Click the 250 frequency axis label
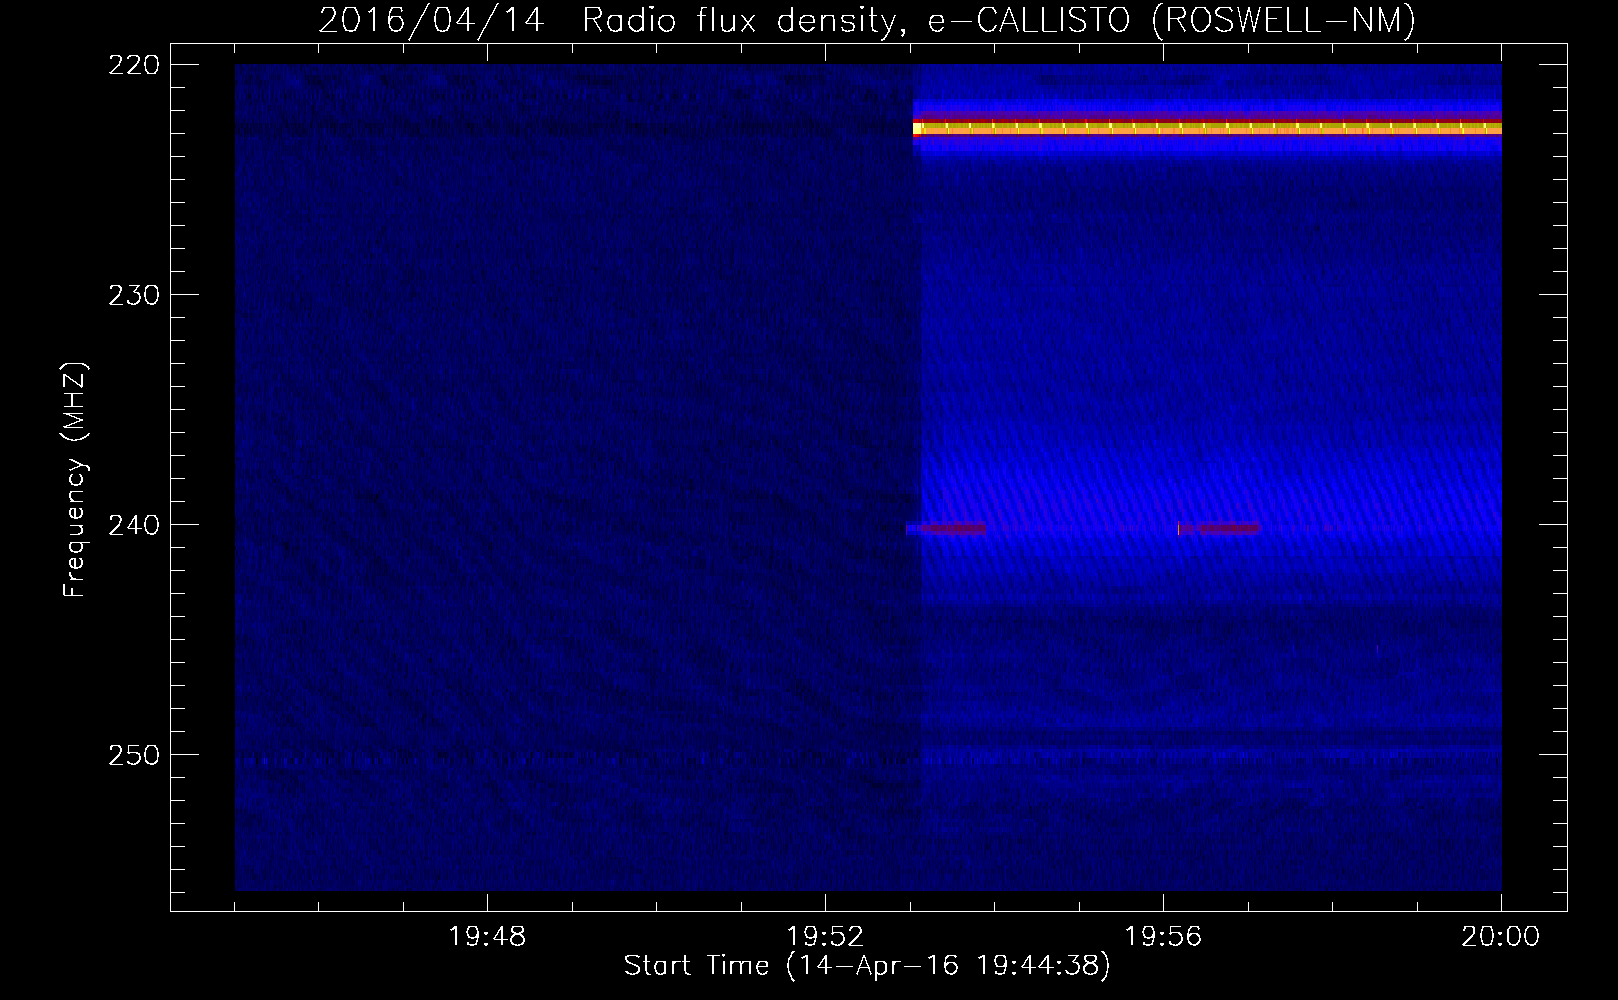This screenshot has width=1618, height=1000. [x=133, y=755]
